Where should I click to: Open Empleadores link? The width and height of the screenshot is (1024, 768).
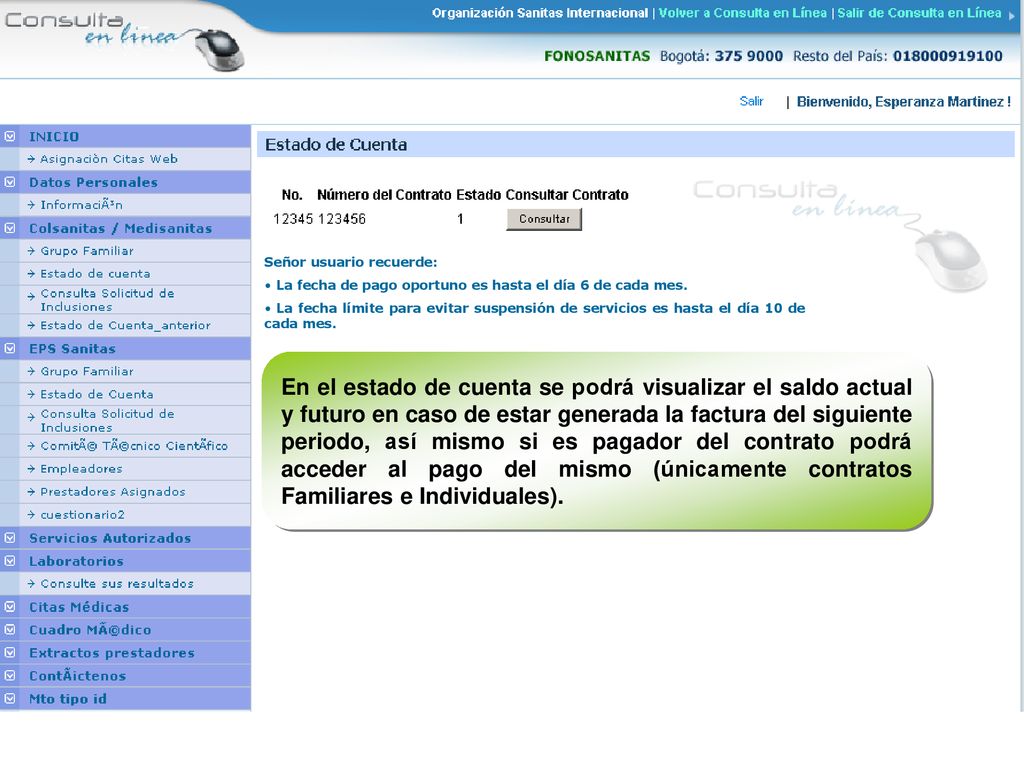coord(82,469)
